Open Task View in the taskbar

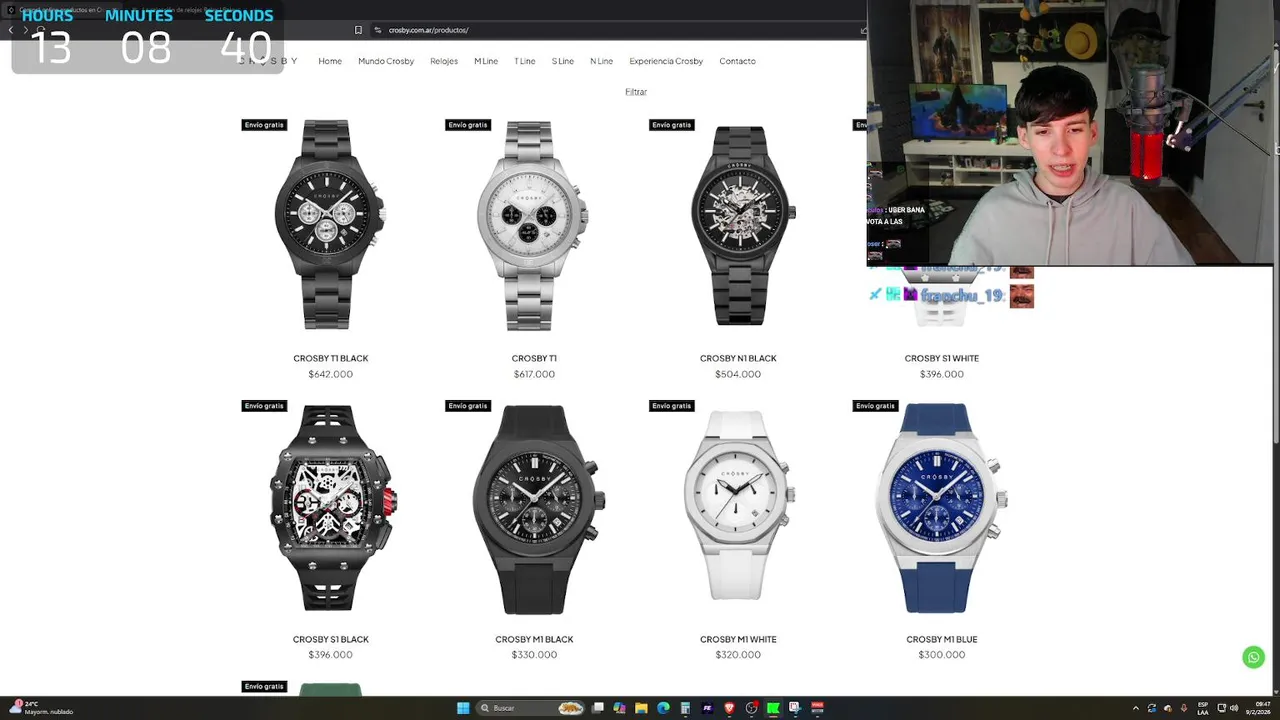click(x=598, y=708)
